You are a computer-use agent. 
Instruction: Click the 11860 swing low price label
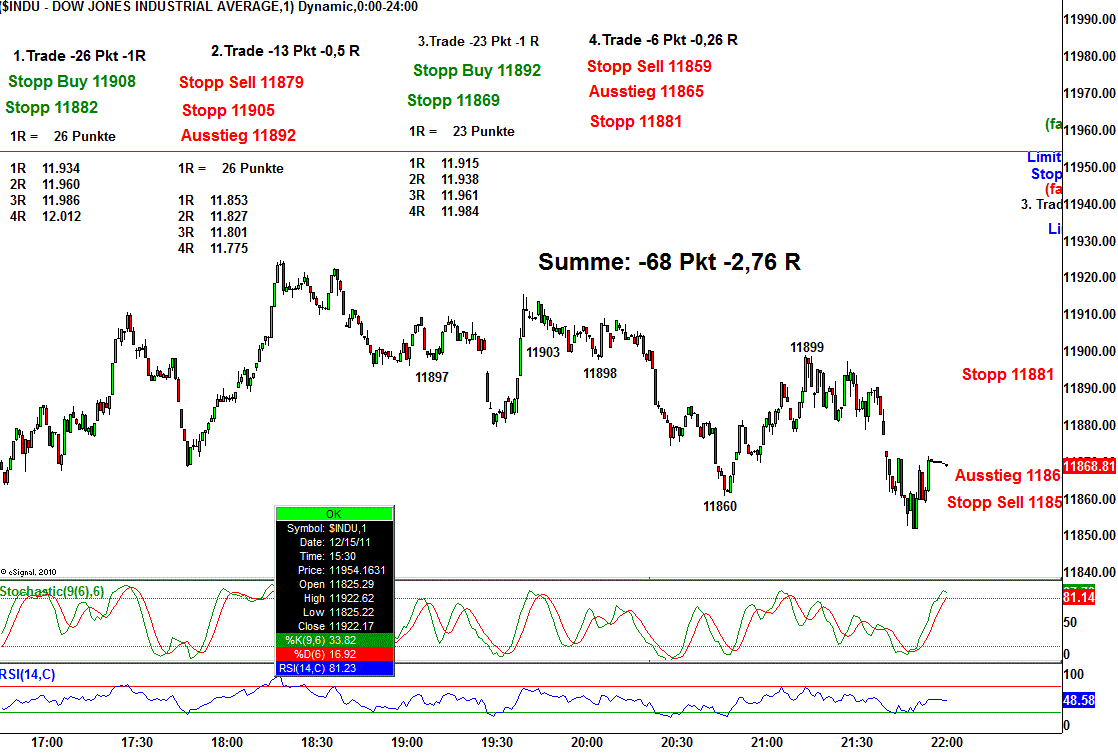pos(720,506)
